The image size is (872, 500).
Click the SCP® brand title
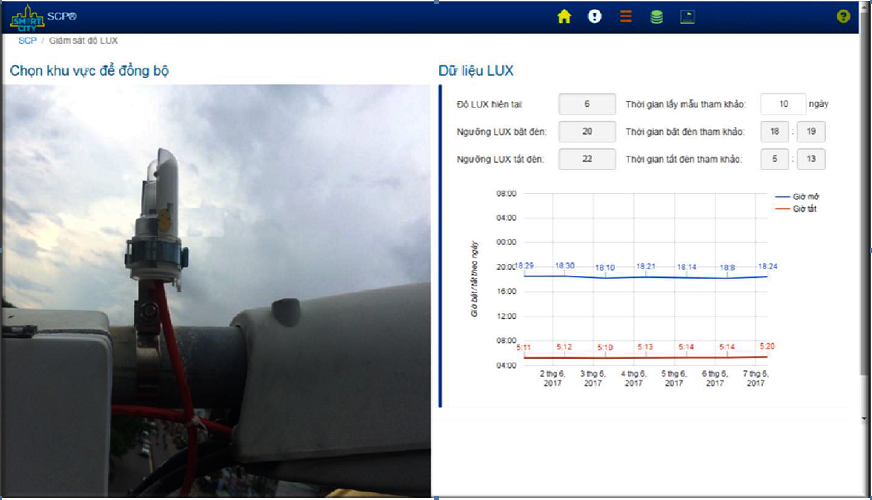pyautogui.click(x=61, y=17)
